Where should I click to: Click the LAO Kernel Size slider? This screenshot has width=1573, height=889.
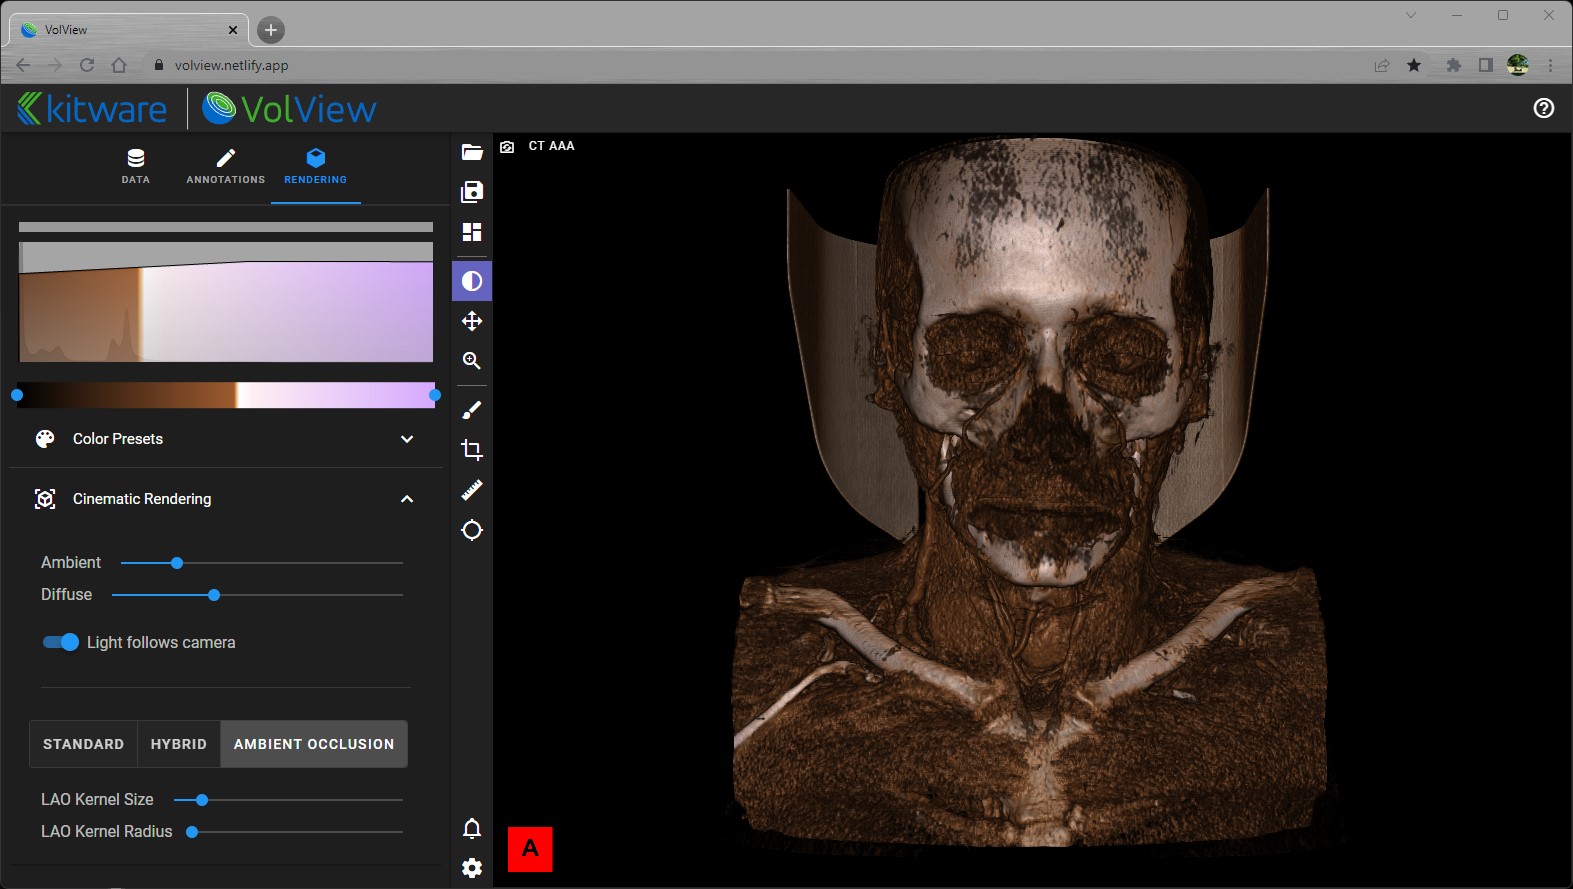pyautogui.click(x=288, y=800)
